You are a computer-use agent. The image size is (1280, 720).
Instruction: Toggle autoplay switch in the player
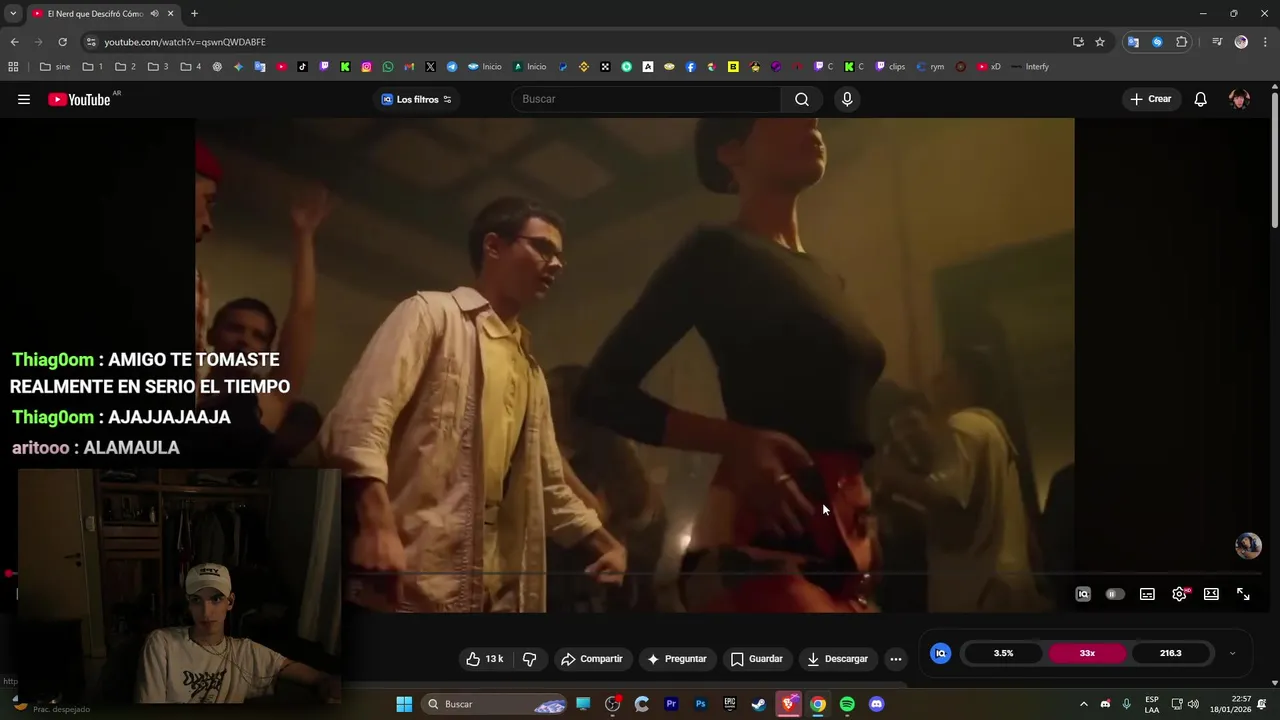point(1115,594)
